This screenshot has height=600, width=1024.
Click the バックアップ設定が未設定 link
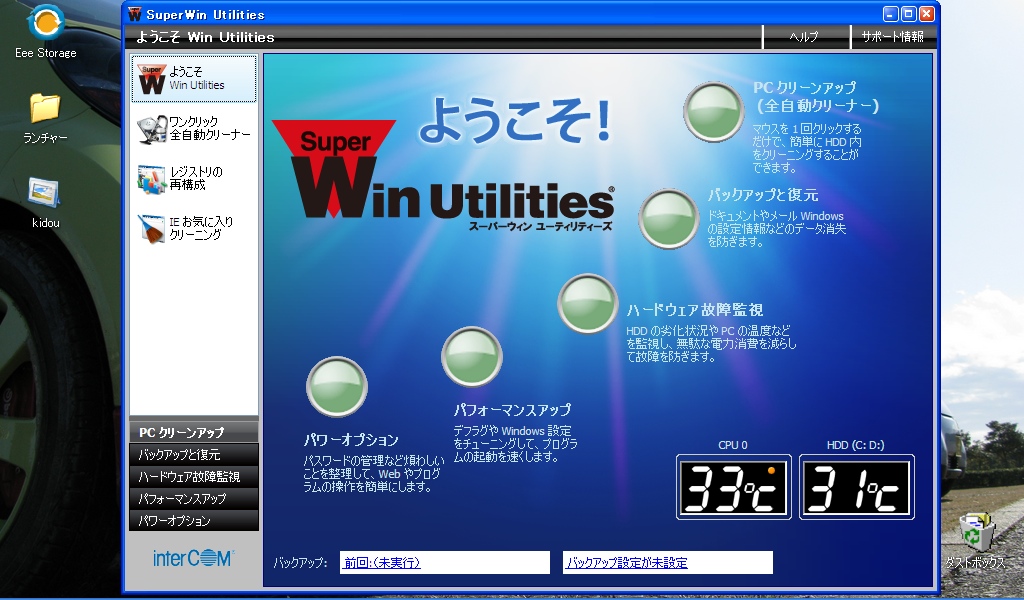tap(627, 563)
